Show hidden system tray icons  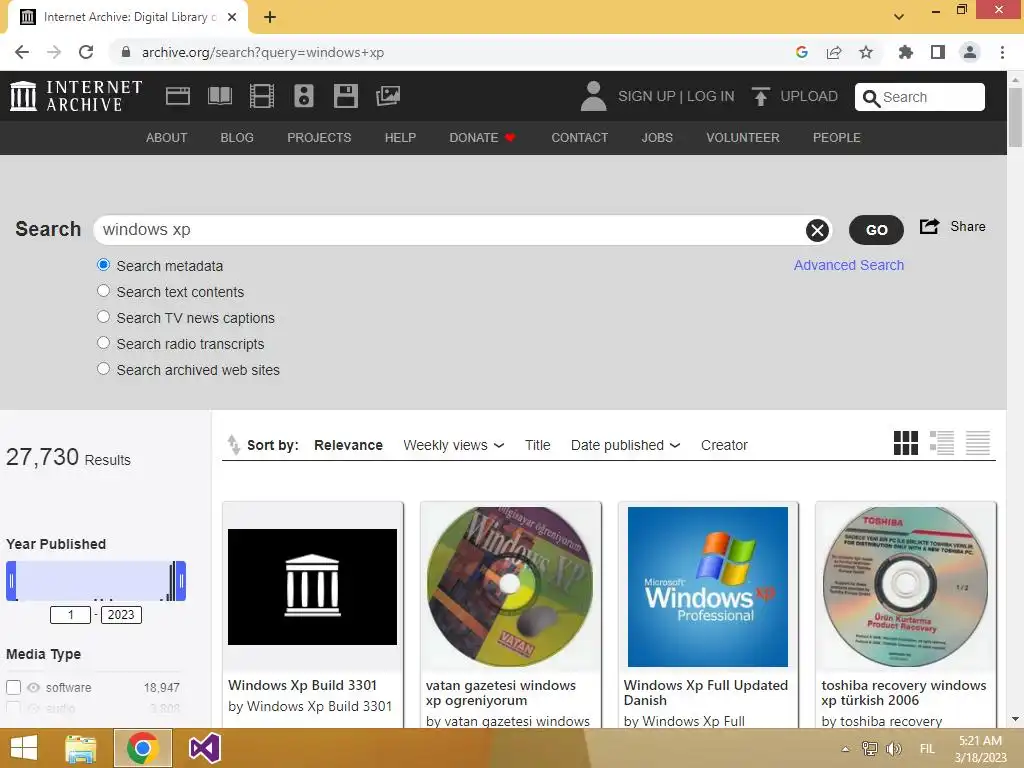click(x=846, y=749)
